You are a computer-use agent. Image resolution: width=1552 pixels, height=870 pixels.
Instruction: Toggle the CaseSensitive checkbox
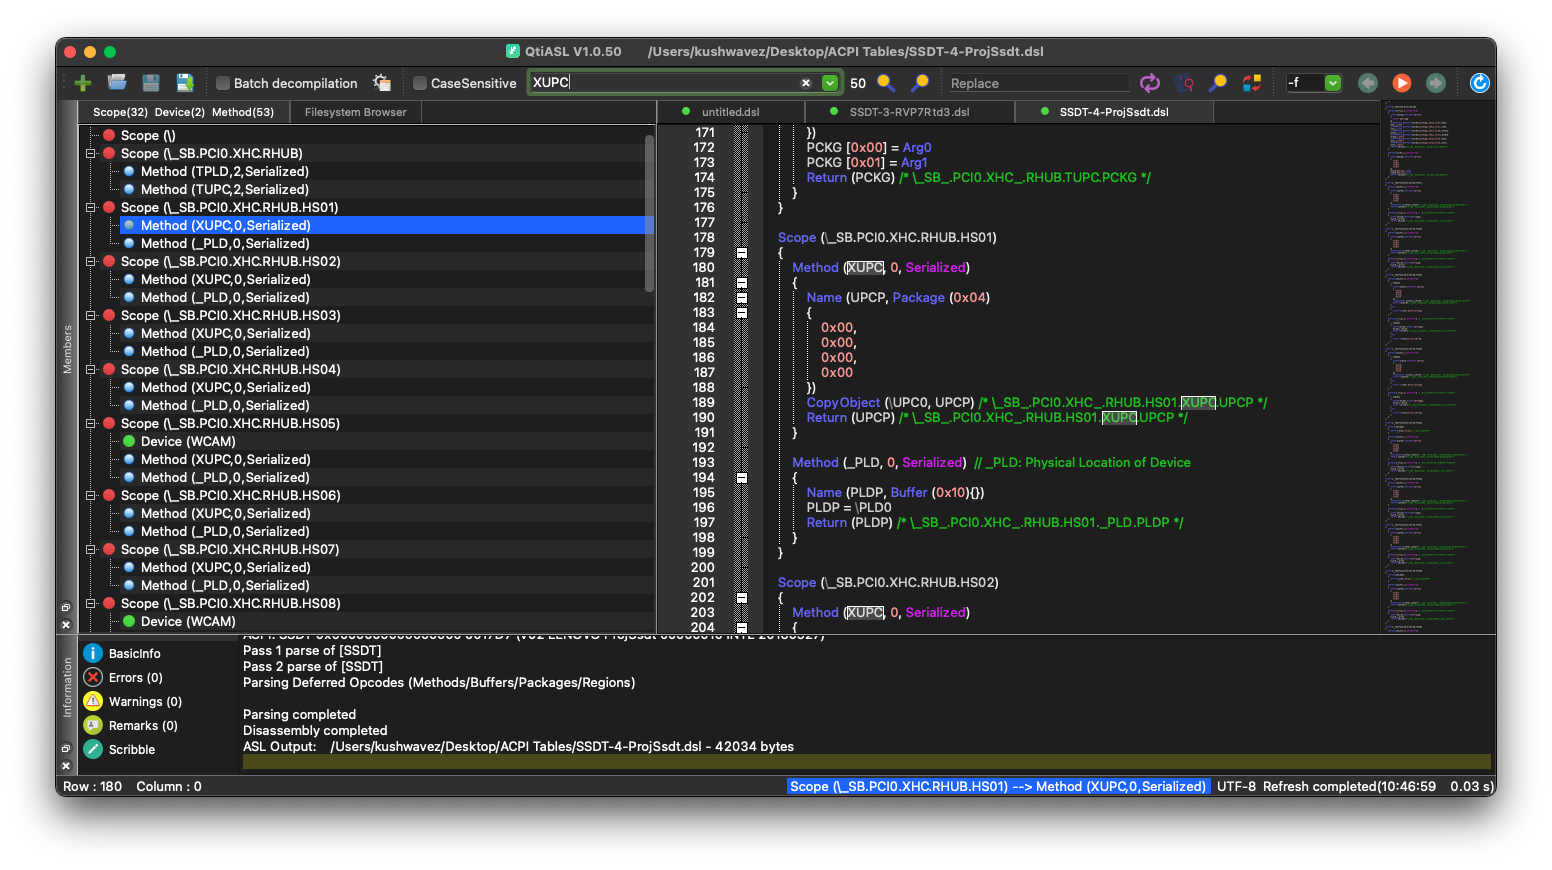coord(420,83)
